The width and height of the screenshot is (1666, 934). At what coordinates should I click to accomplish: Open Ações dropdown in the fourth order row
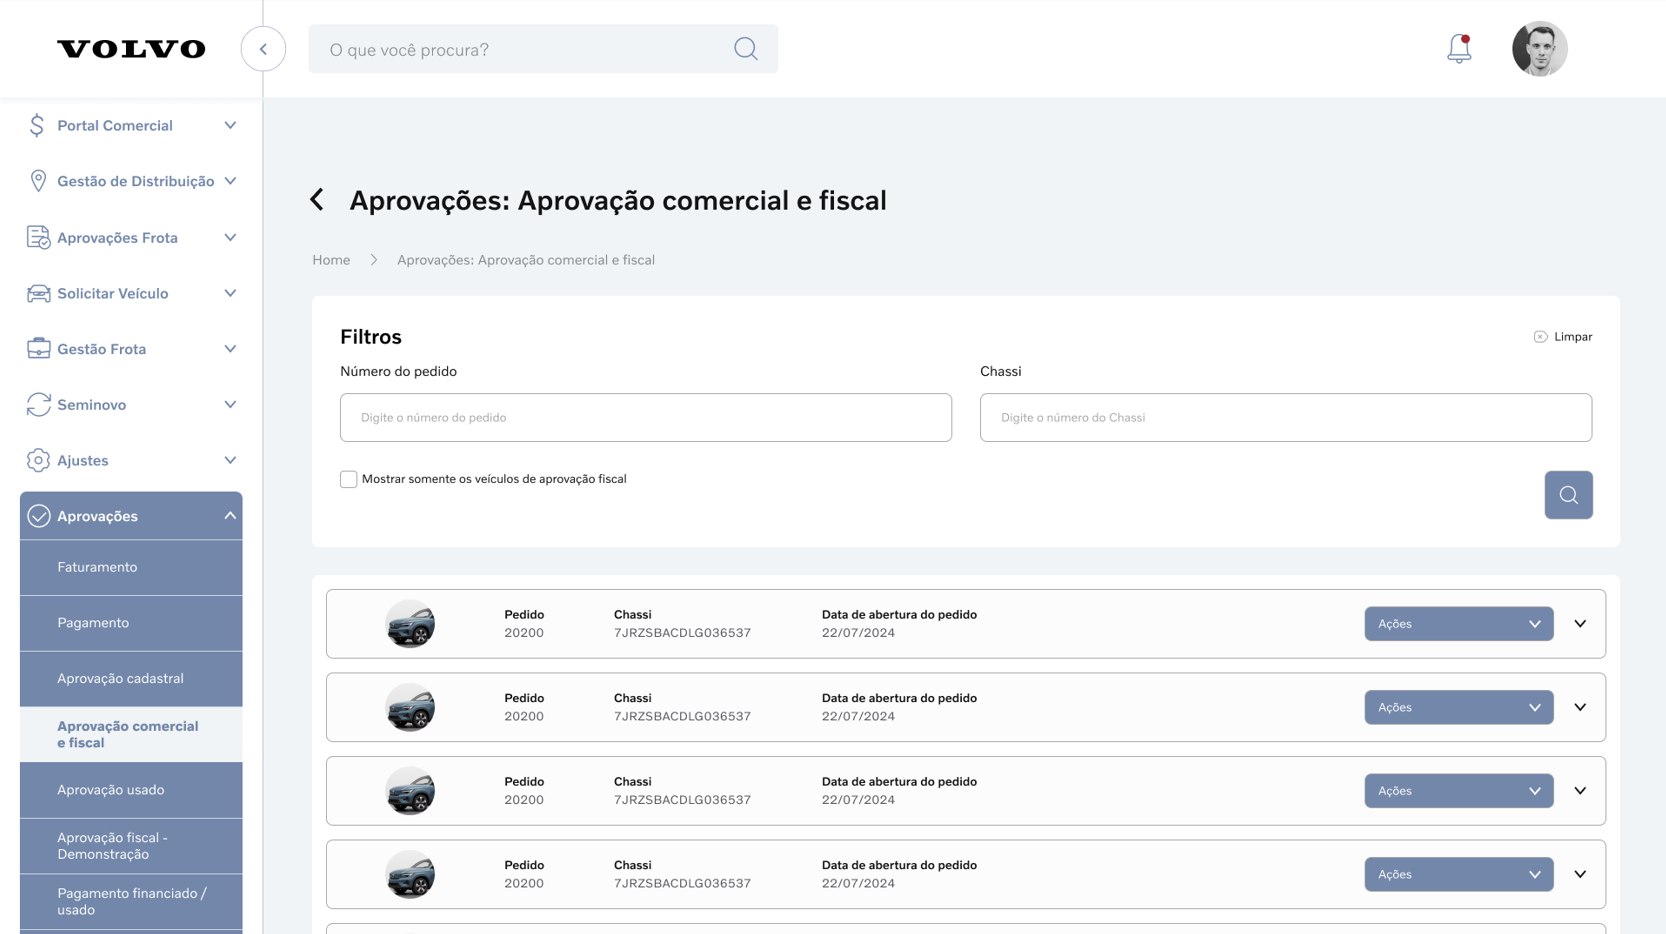coord(1458,875)
